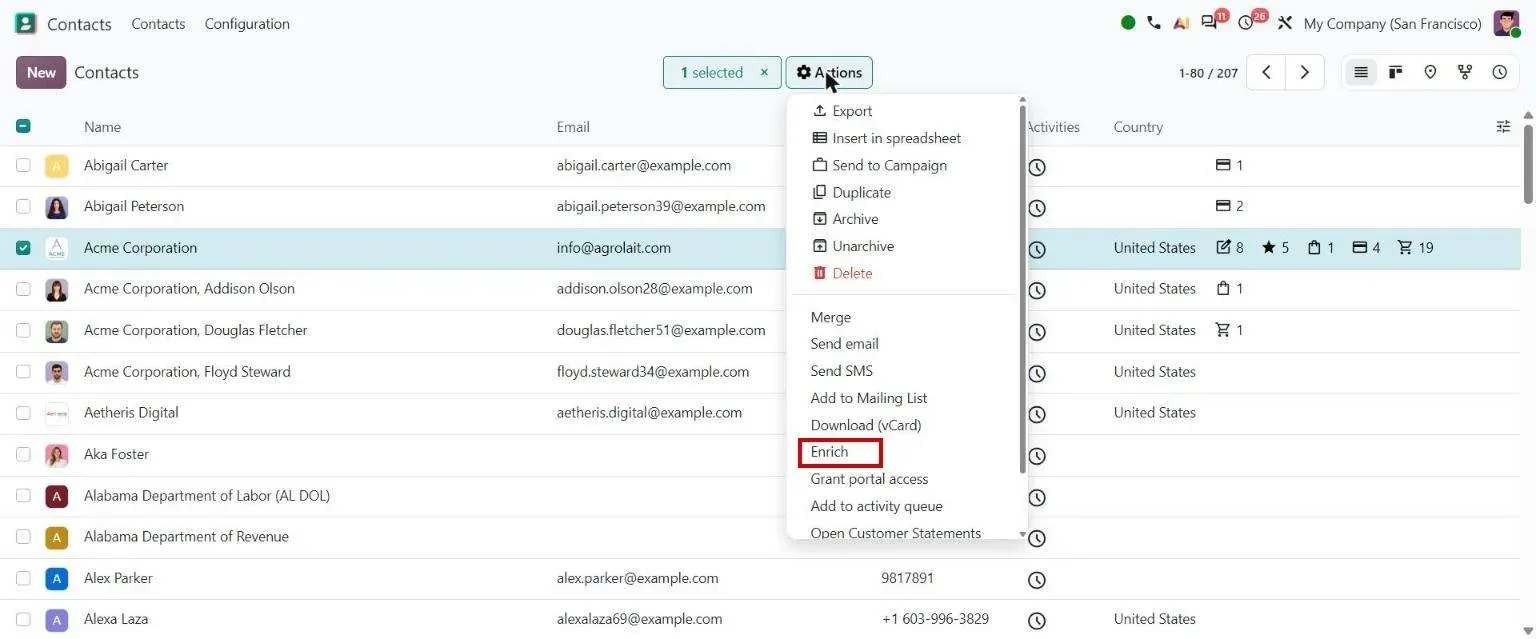The height and width of the screenshot is (639, 1536).
Task: Click the green online status indicator
Action: (1128, 23)
